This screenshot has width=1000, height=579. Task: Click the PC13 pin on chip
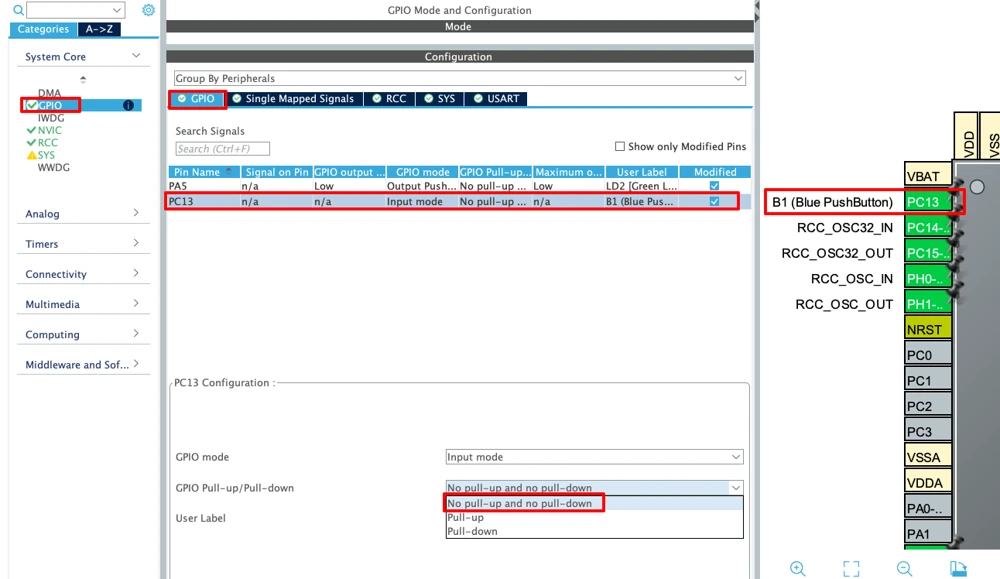[x=928, y=202]
